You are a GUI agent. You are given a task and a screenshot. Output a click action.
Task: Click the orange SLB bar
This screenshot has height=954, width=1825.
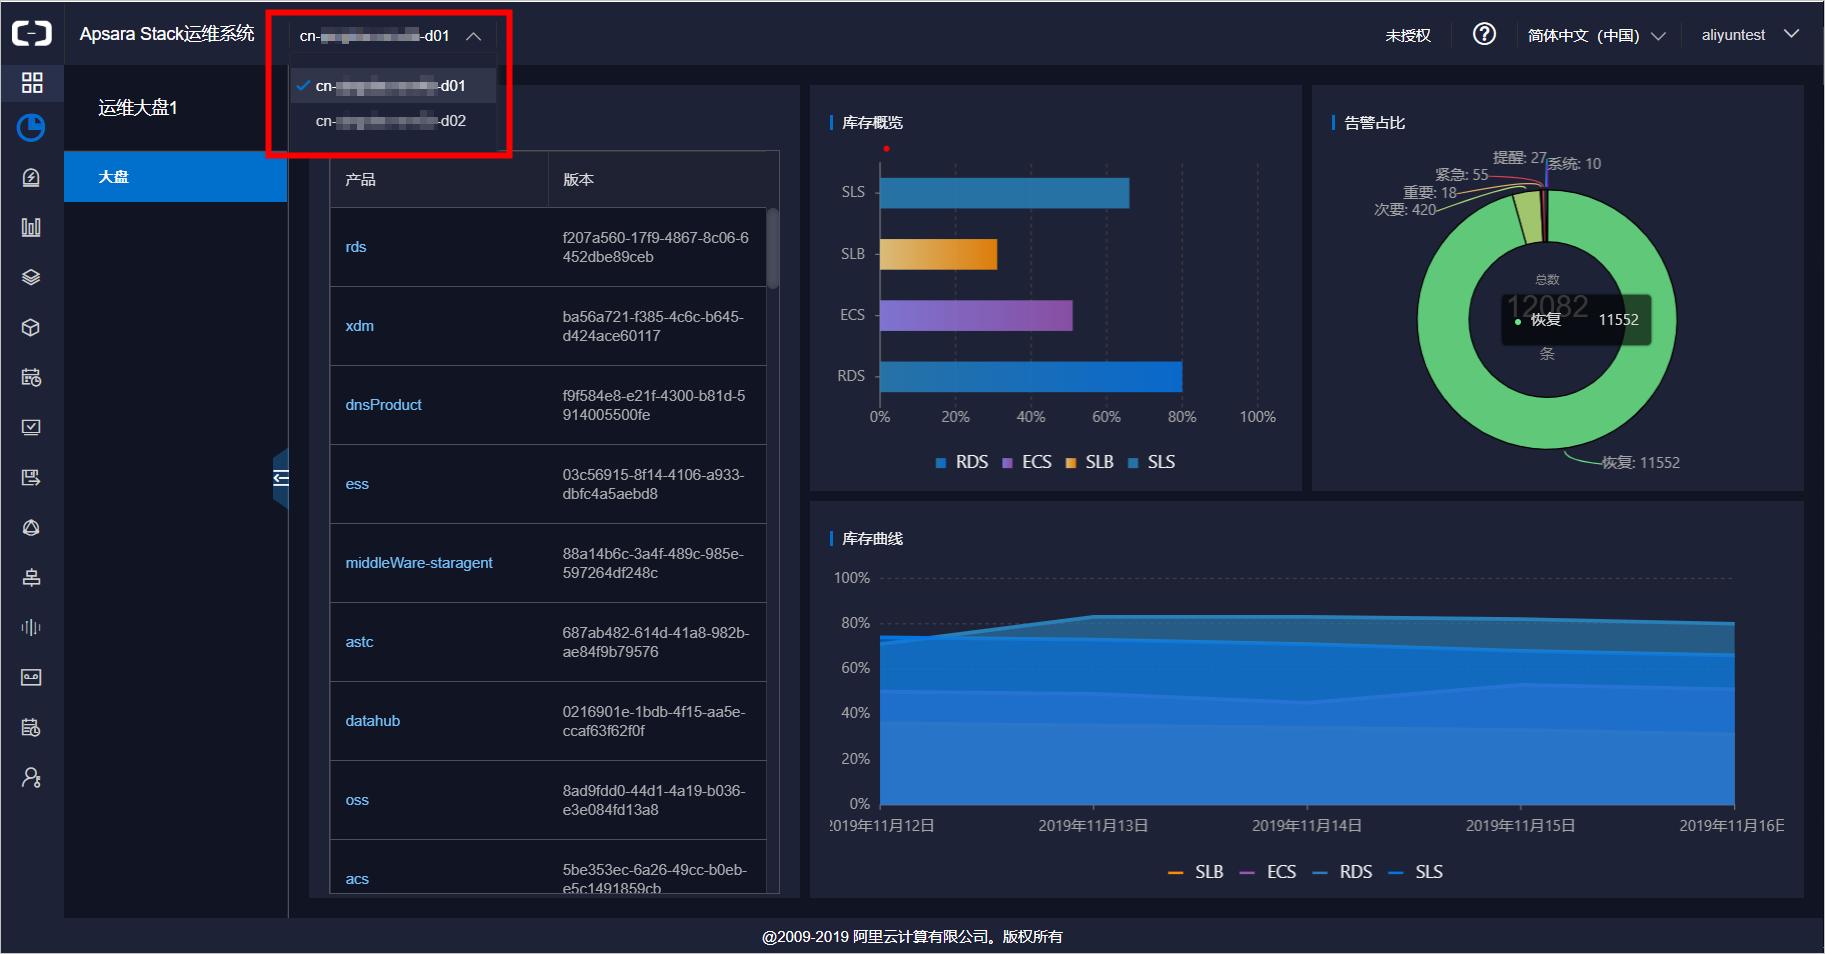click(x=938, y=254)
